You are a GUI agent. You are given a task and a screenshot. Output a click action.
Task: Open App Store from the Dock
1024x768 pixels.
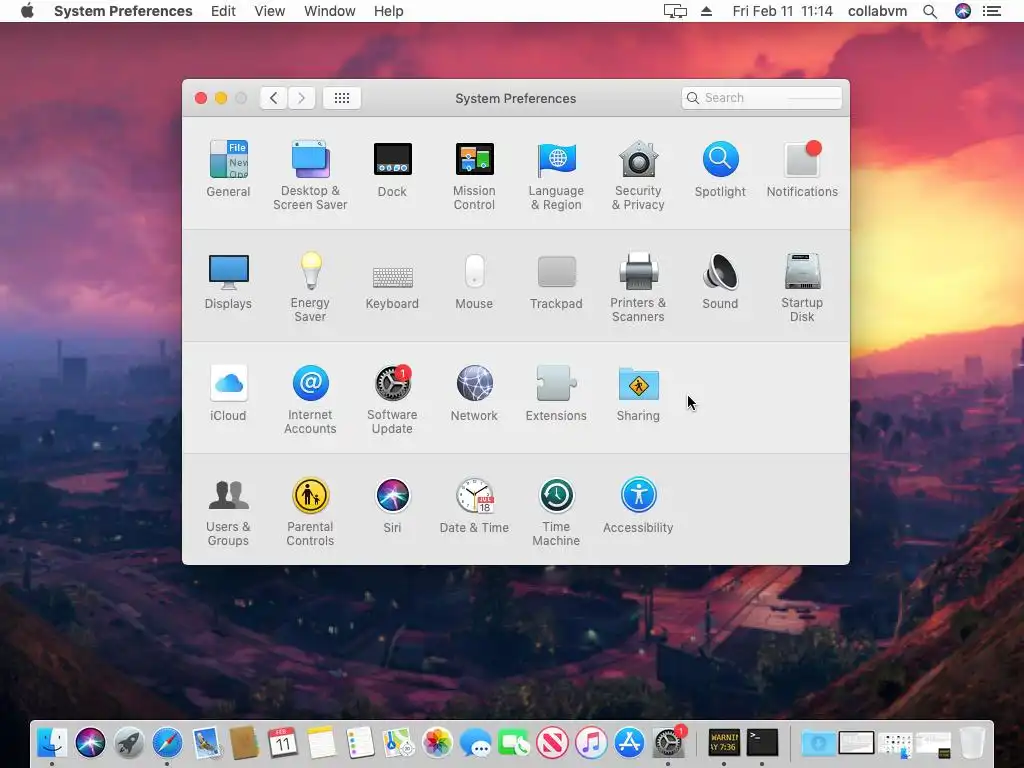coord(630,743)
